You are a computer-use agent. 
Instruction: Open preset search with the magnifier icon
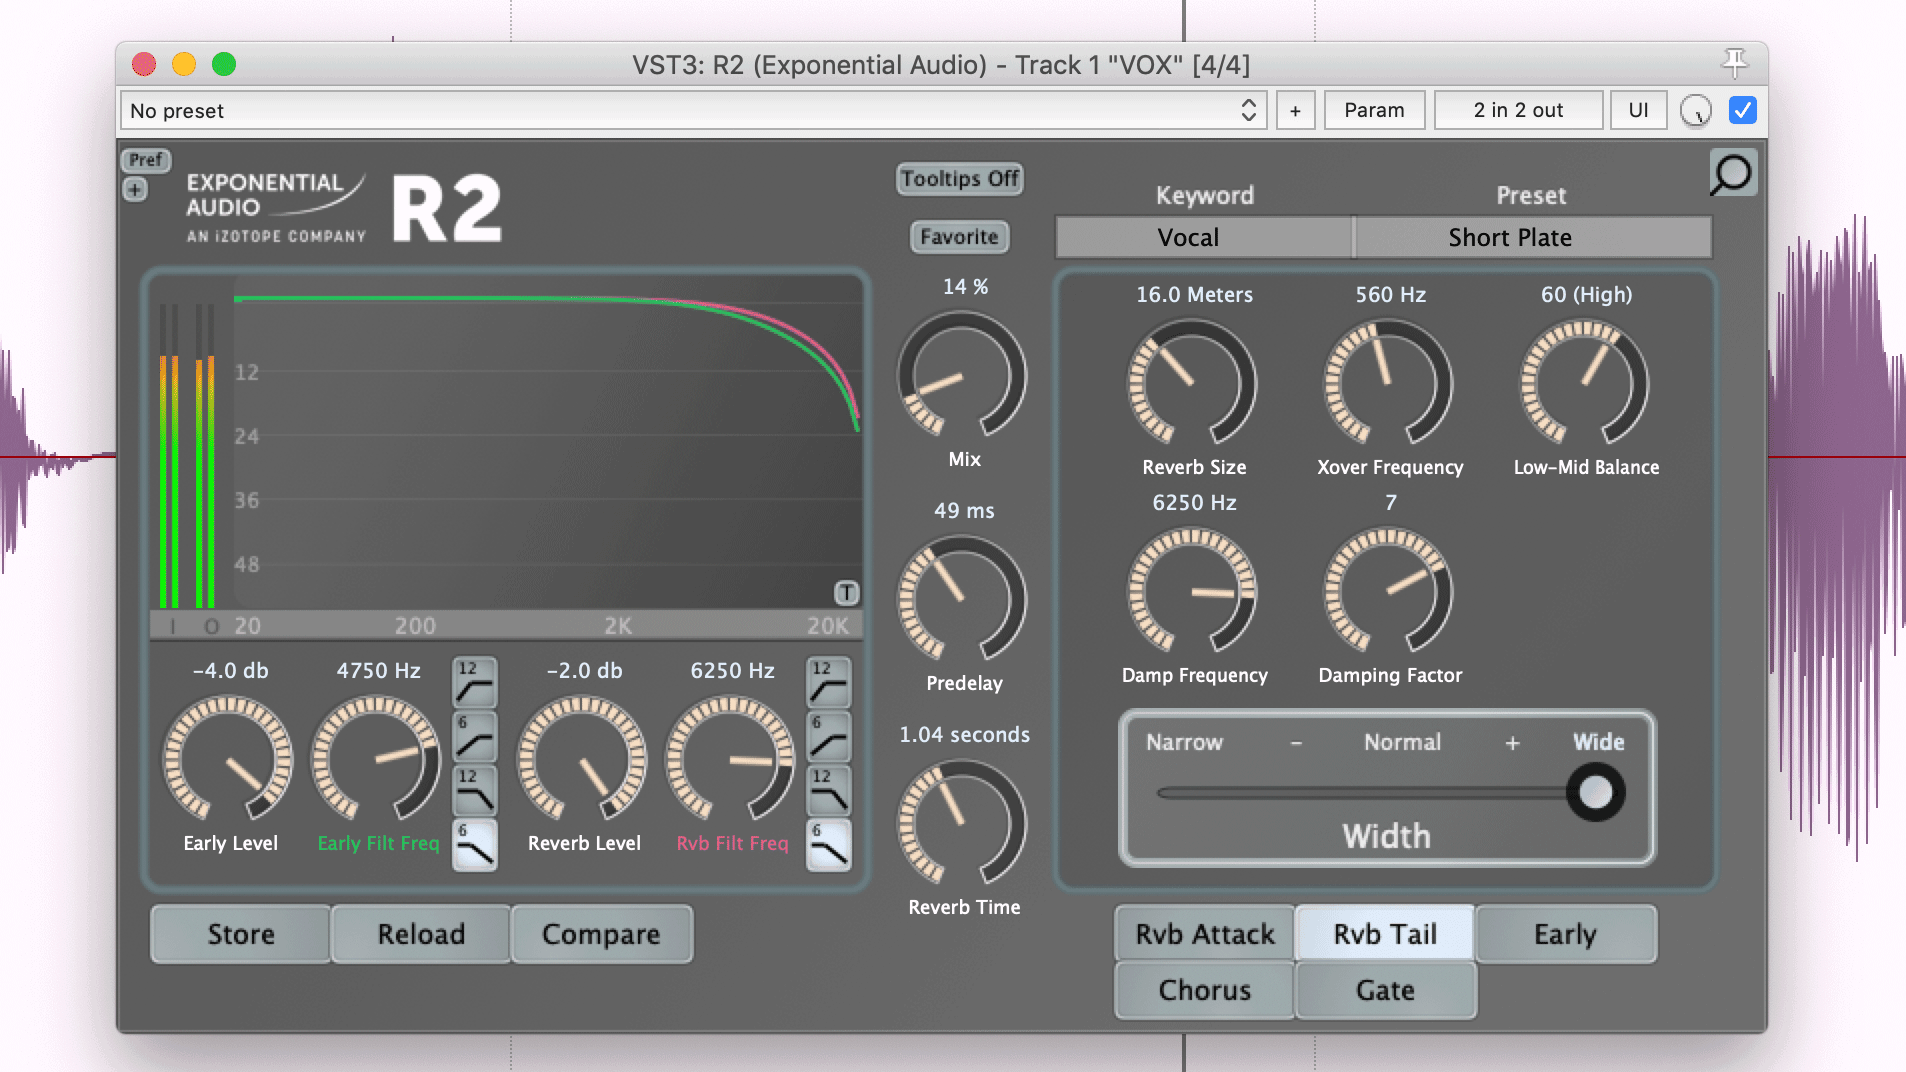[x=1732, y=173]
